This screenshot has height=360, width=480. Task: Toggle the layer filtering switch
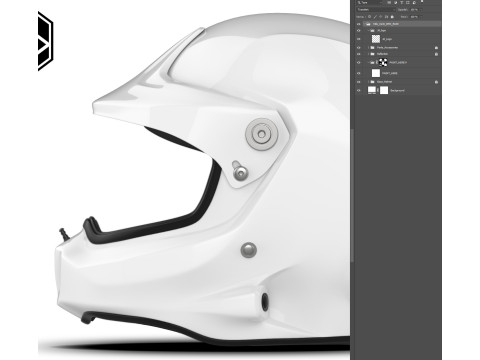[x=422, y=1]
